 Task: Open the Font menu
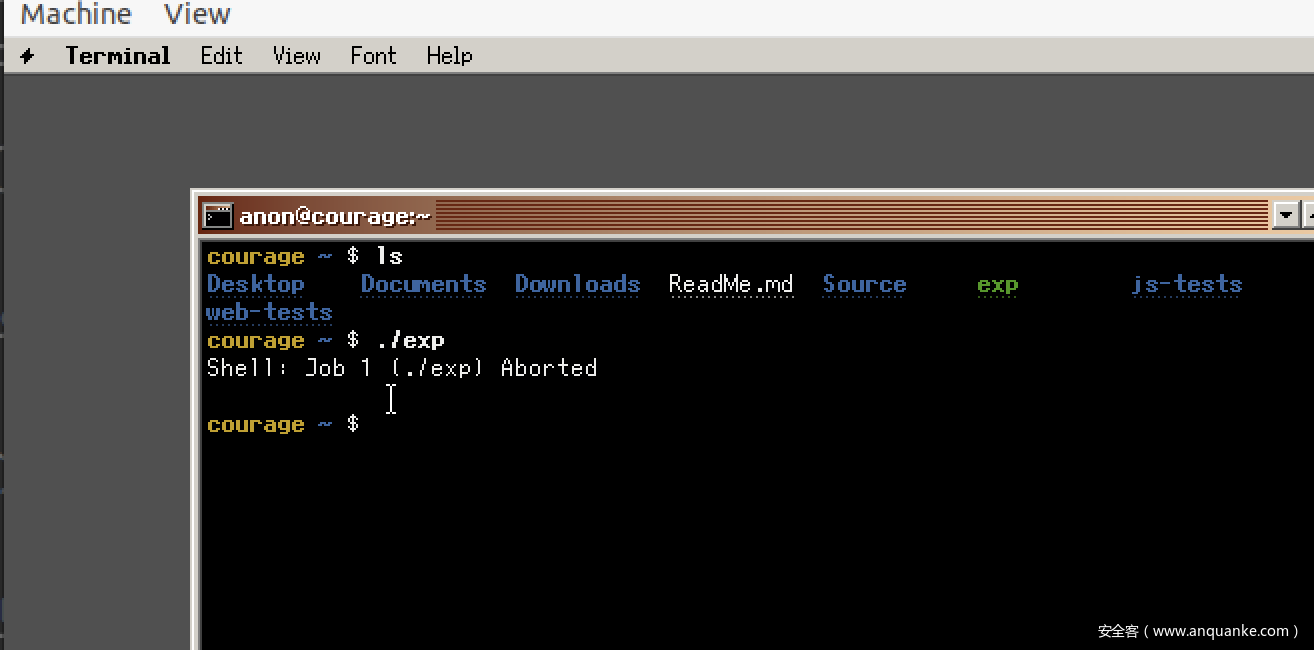pos(373,56)
